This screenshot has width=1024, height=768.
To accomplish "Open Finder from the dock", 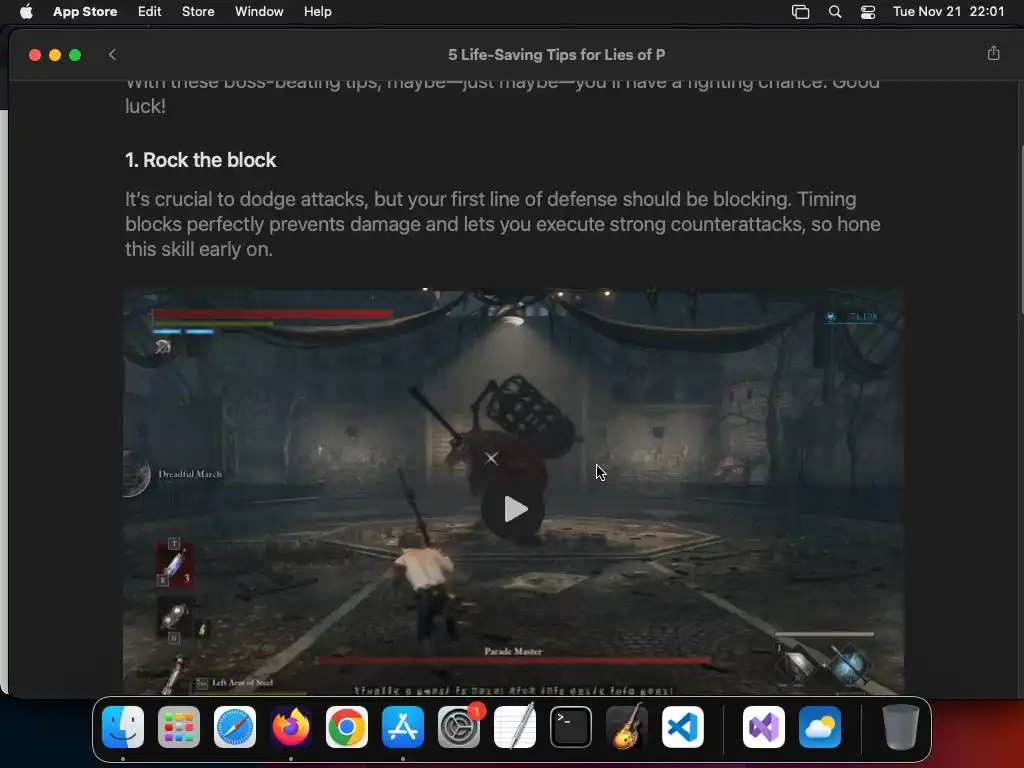I will (x=123, y=726).
